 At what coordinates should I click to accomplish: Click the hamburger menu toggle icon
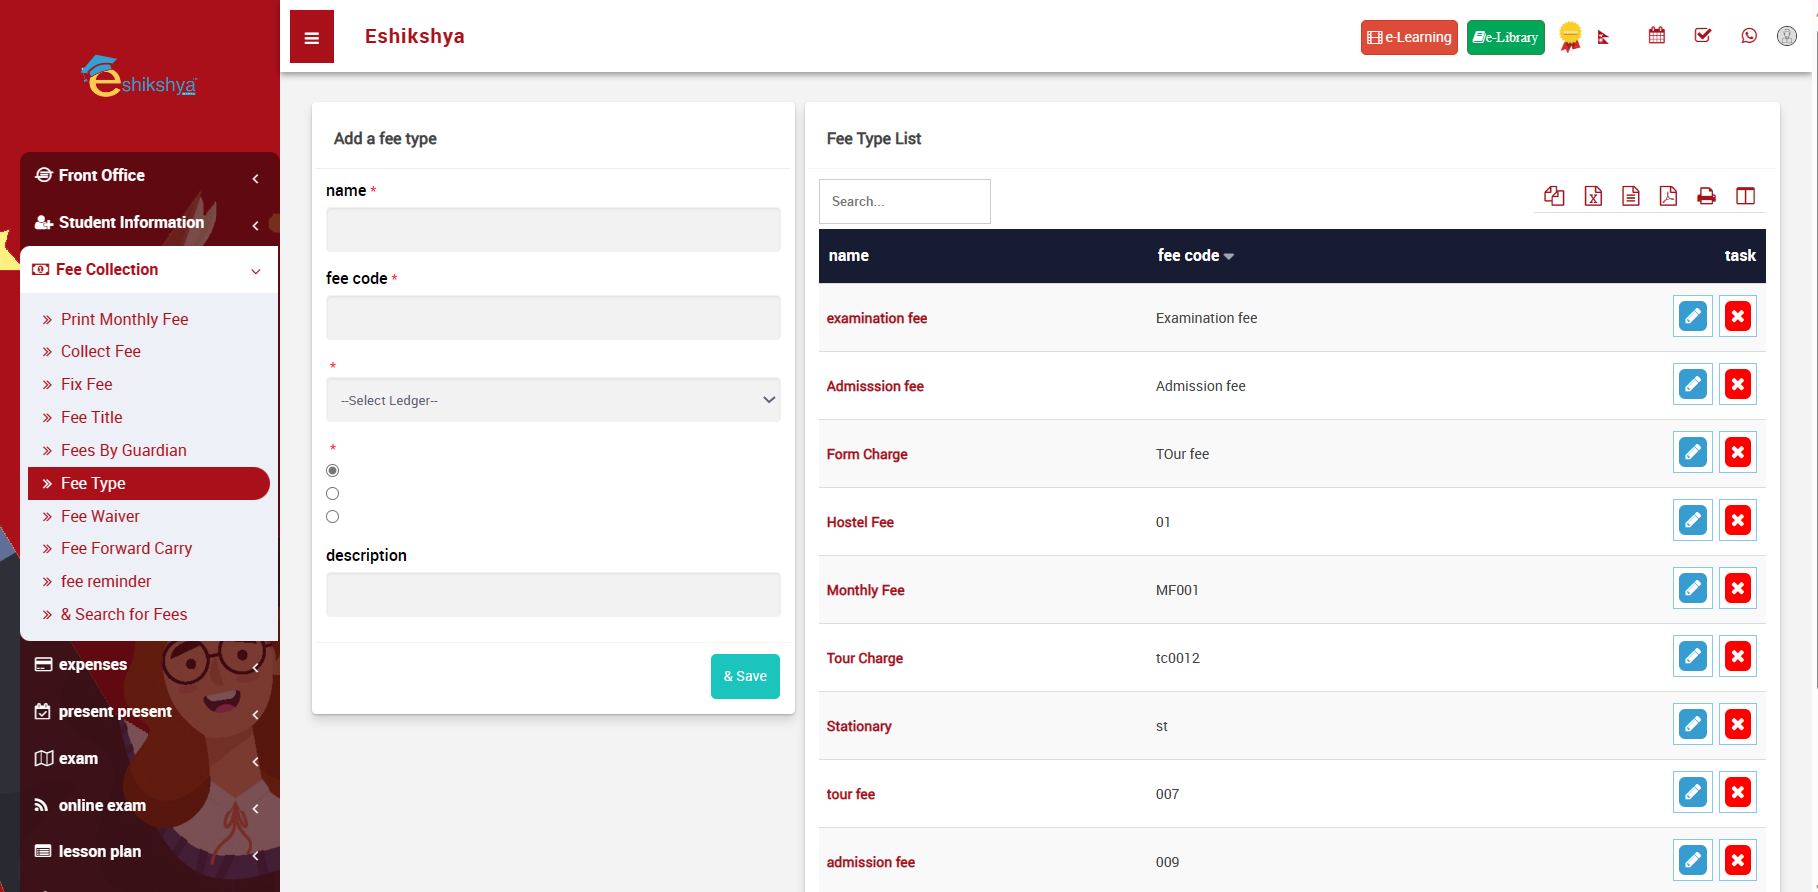coord(311,38)
